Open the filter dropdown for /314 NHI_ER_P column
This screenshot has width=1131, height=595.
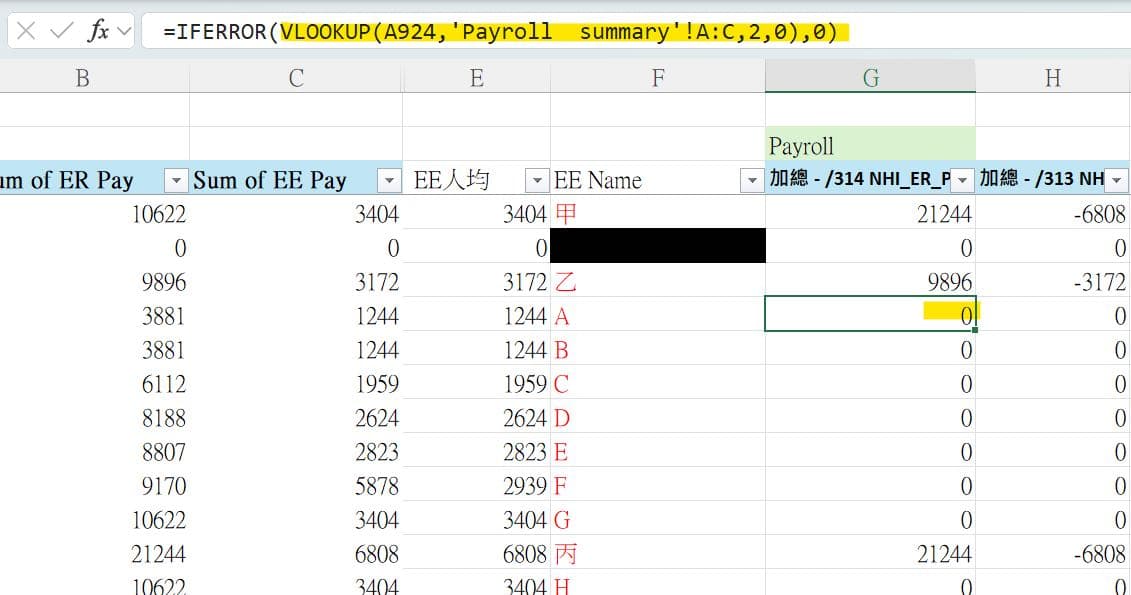tap(962, 180)
